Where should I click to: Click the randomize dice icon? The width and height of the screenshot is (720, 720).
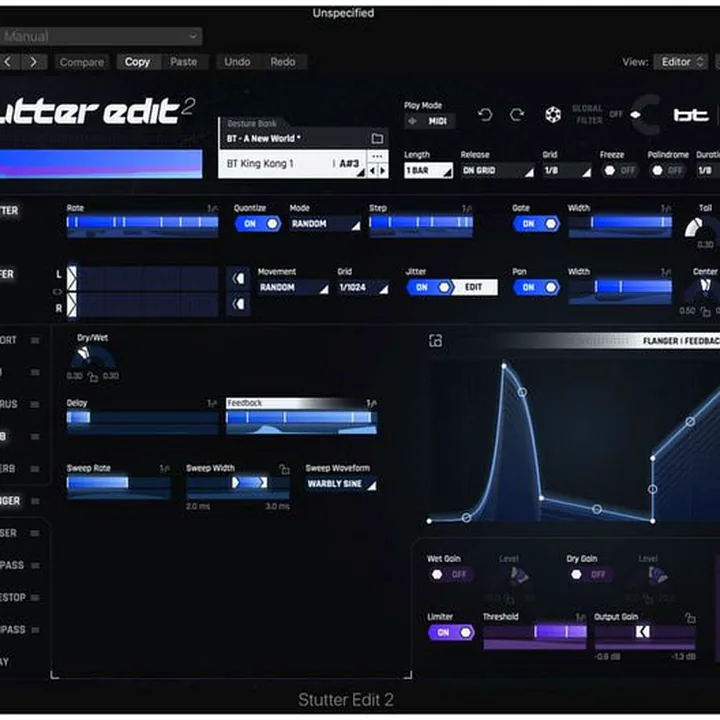pyautogui.click(x=553, y=114)
